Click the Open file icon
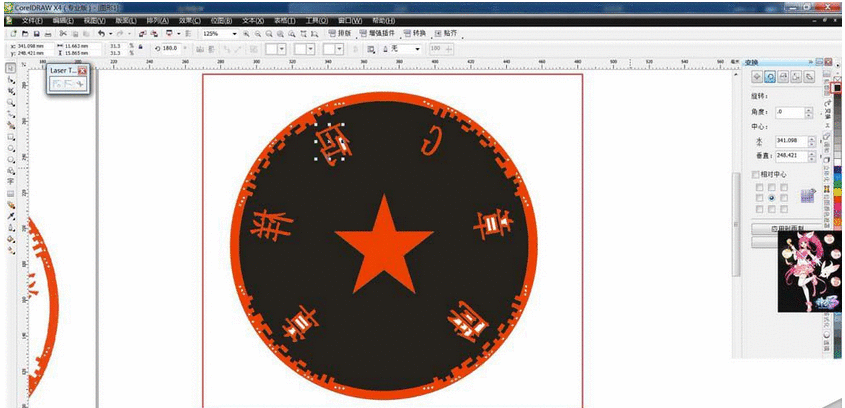The image size is (845, 408). coord(25,33)
